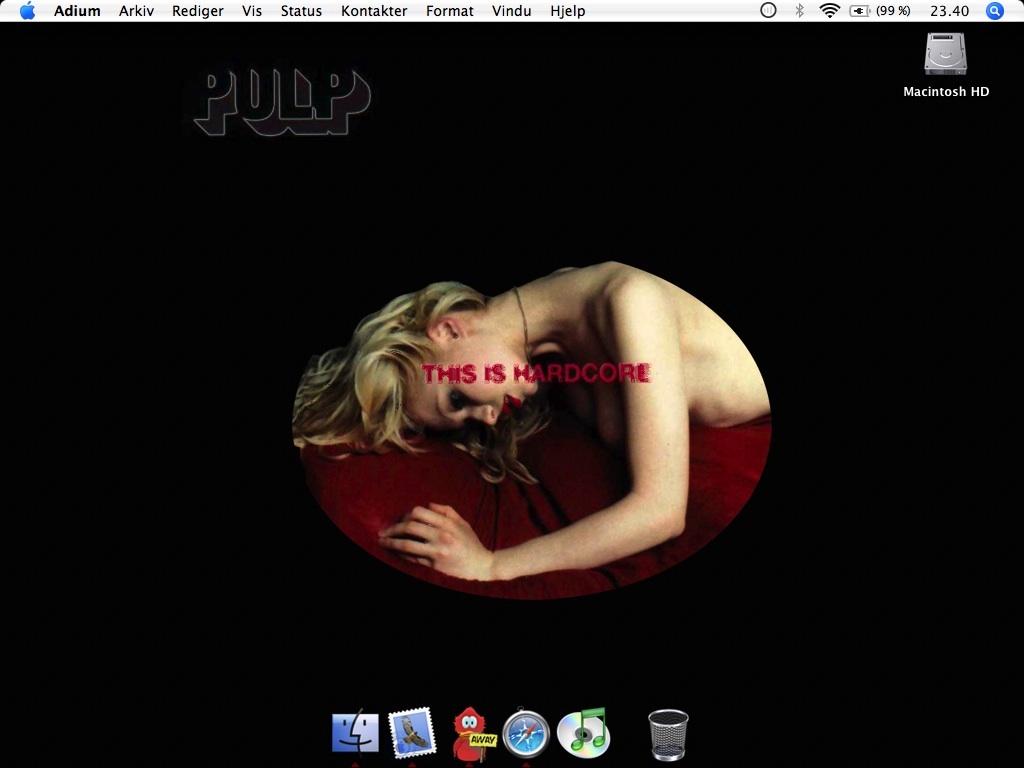Open the Apple menu
1024x768 pixels.
click(x=27, y=11)
